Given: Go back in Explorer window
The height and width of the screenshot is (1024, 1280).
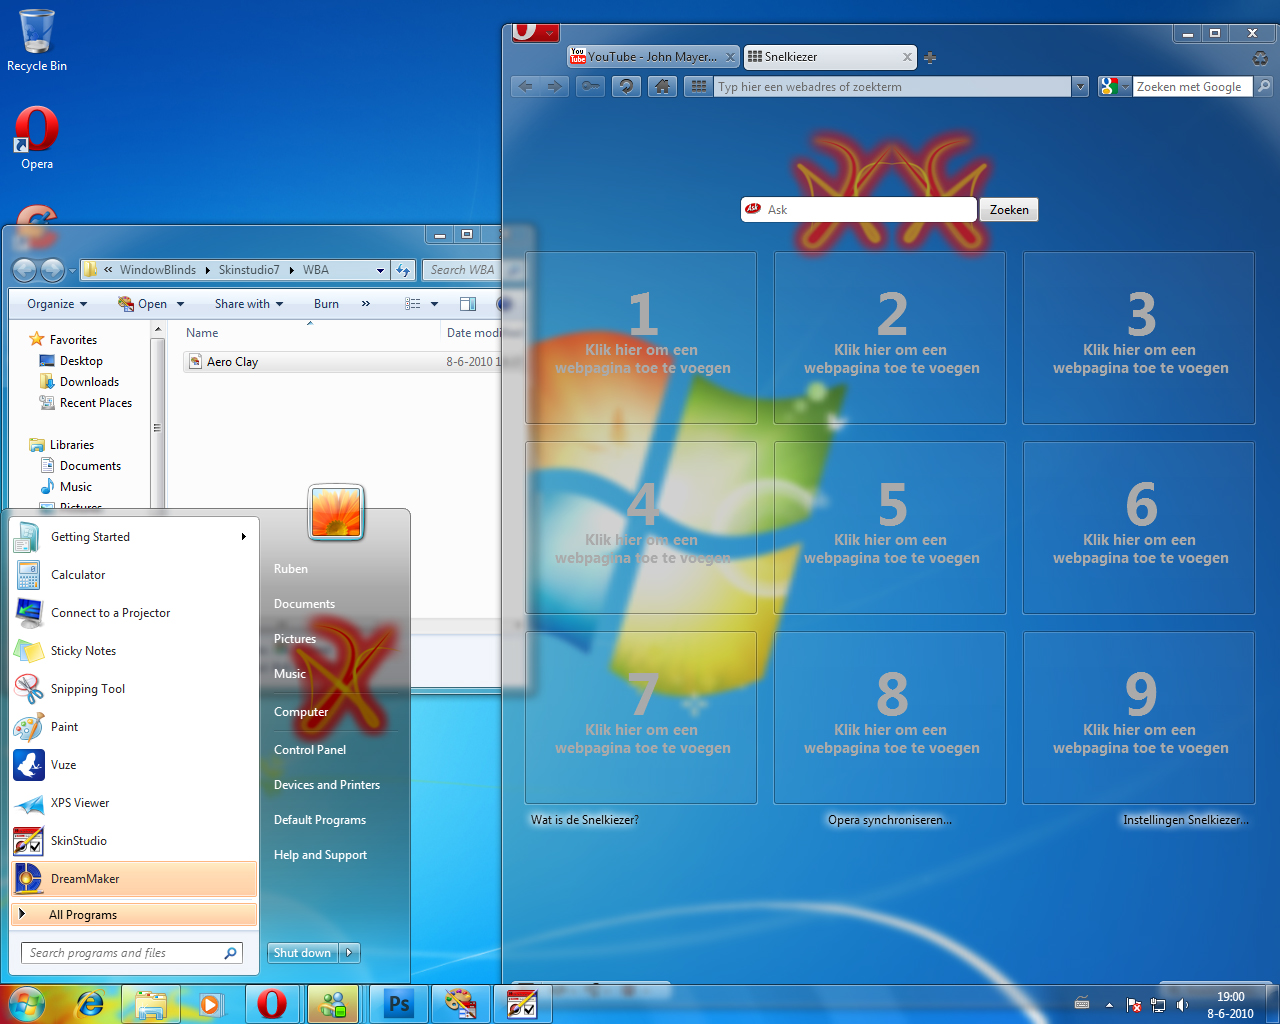Looking at the screenshot, I should point(24,270).
